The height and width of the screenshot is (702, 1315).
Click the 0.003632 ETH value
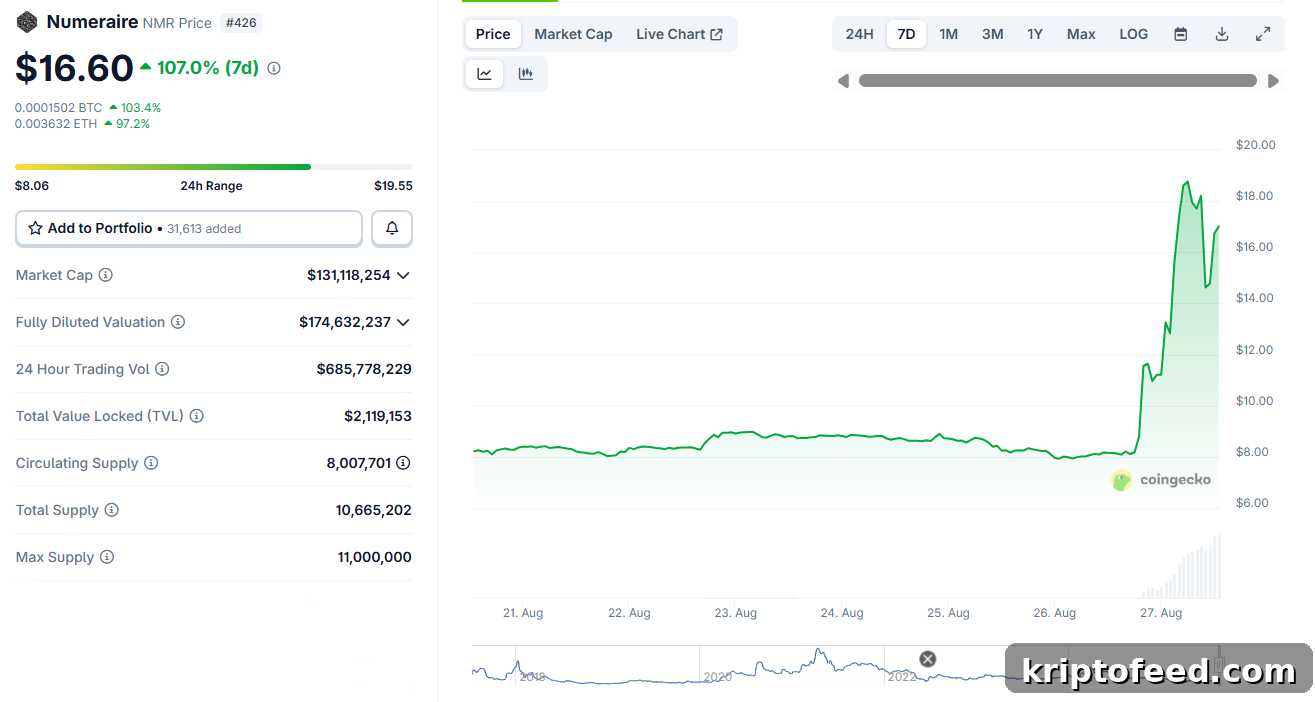pyautogui.click(x=56, y=124)
